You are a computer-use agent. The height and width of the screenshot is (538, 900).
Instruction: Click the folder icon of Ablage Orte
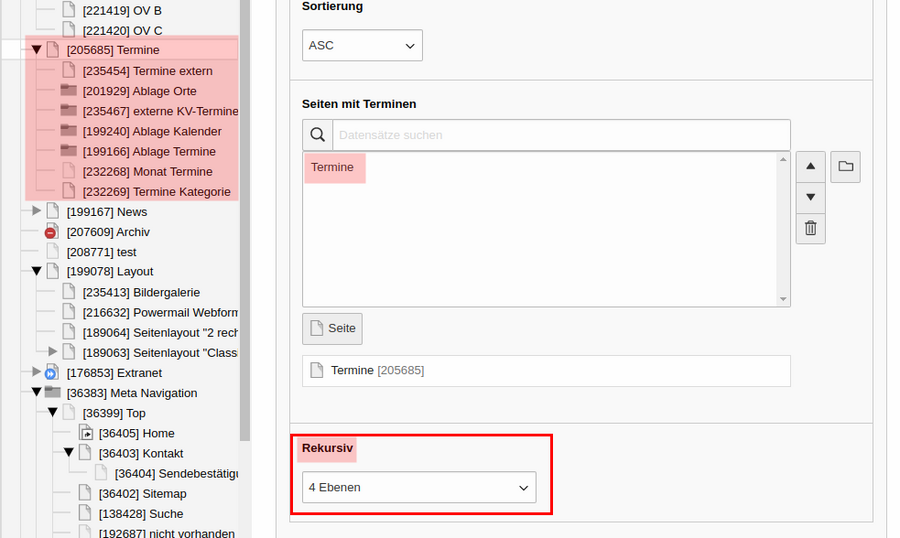click(x=69, y=90)
